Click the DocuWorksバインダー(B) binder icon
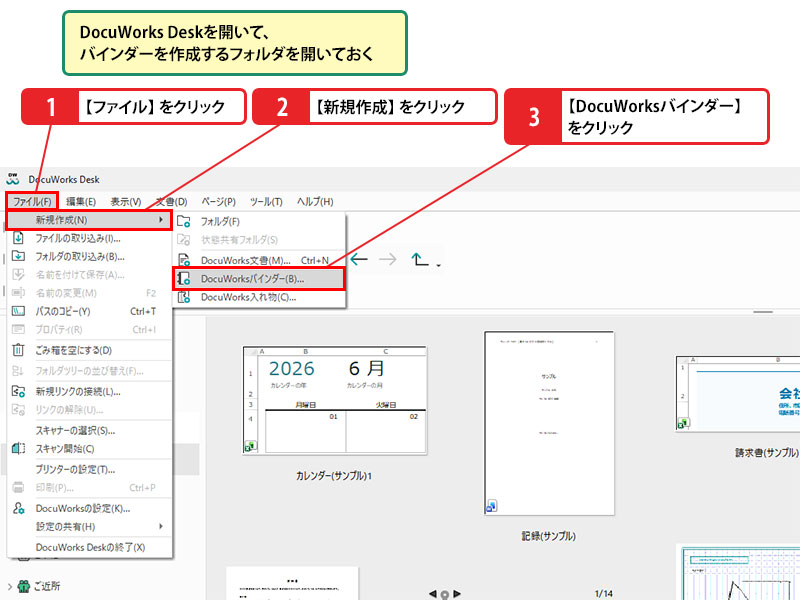The height and width of the screenshot is (600, 800). (184, 279)
